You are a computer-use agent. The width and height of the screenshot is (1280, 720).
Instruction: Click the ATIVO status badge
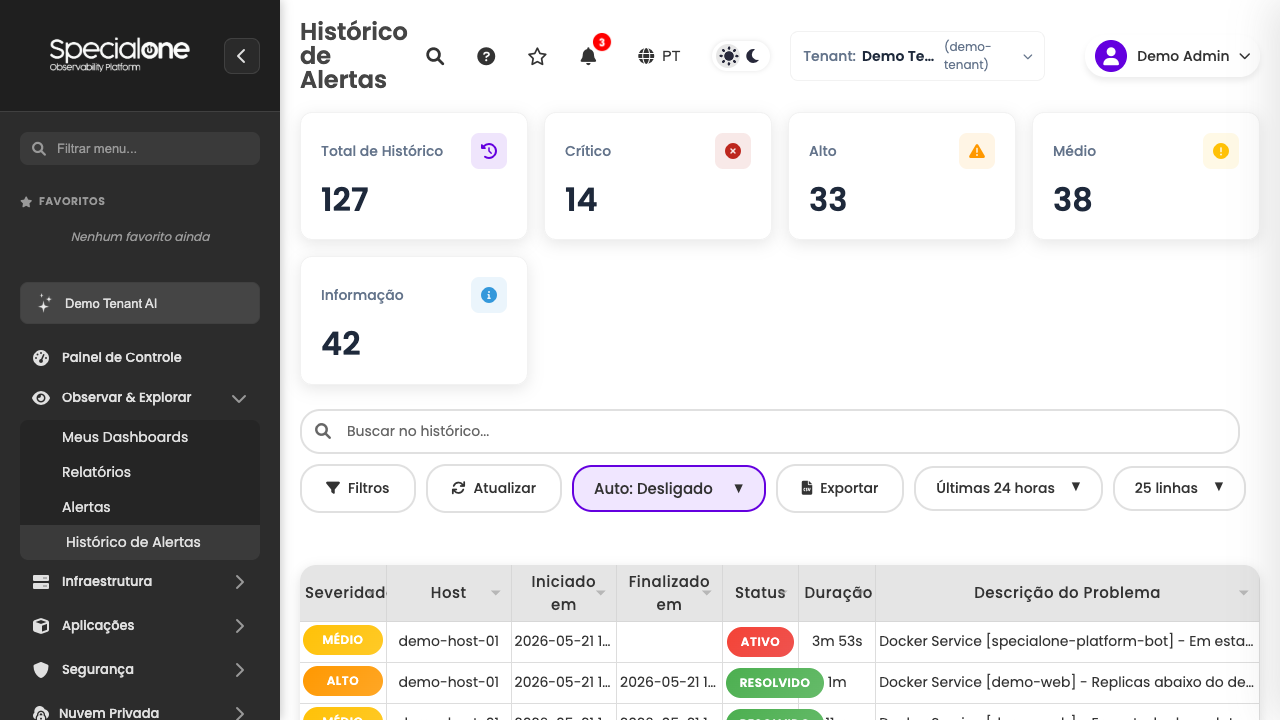click(760, 642)
